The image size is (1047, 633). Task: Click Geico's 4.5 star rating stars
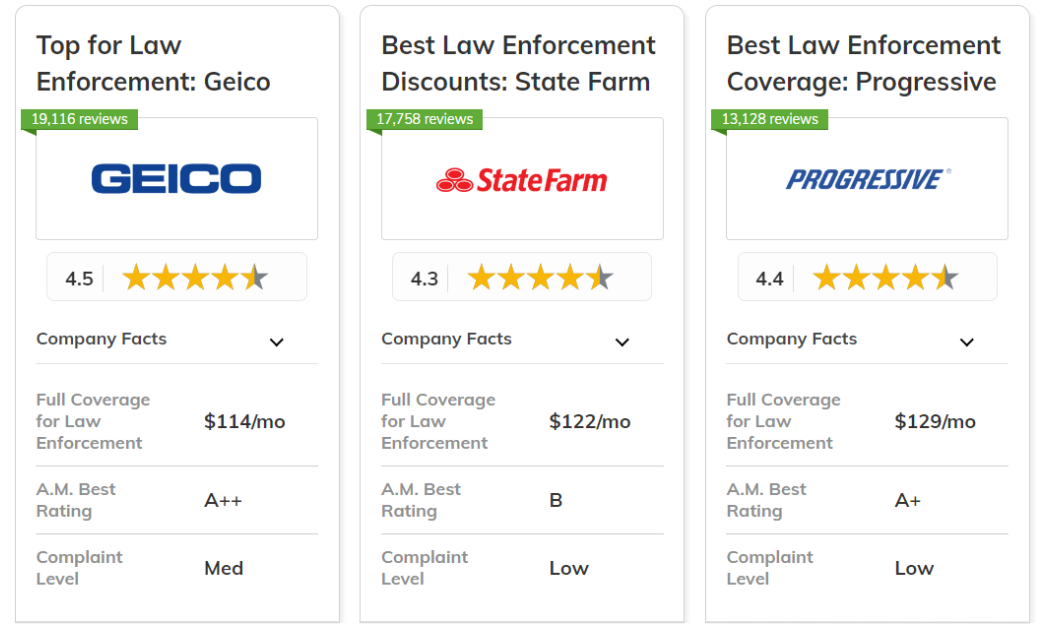point(195,277)
